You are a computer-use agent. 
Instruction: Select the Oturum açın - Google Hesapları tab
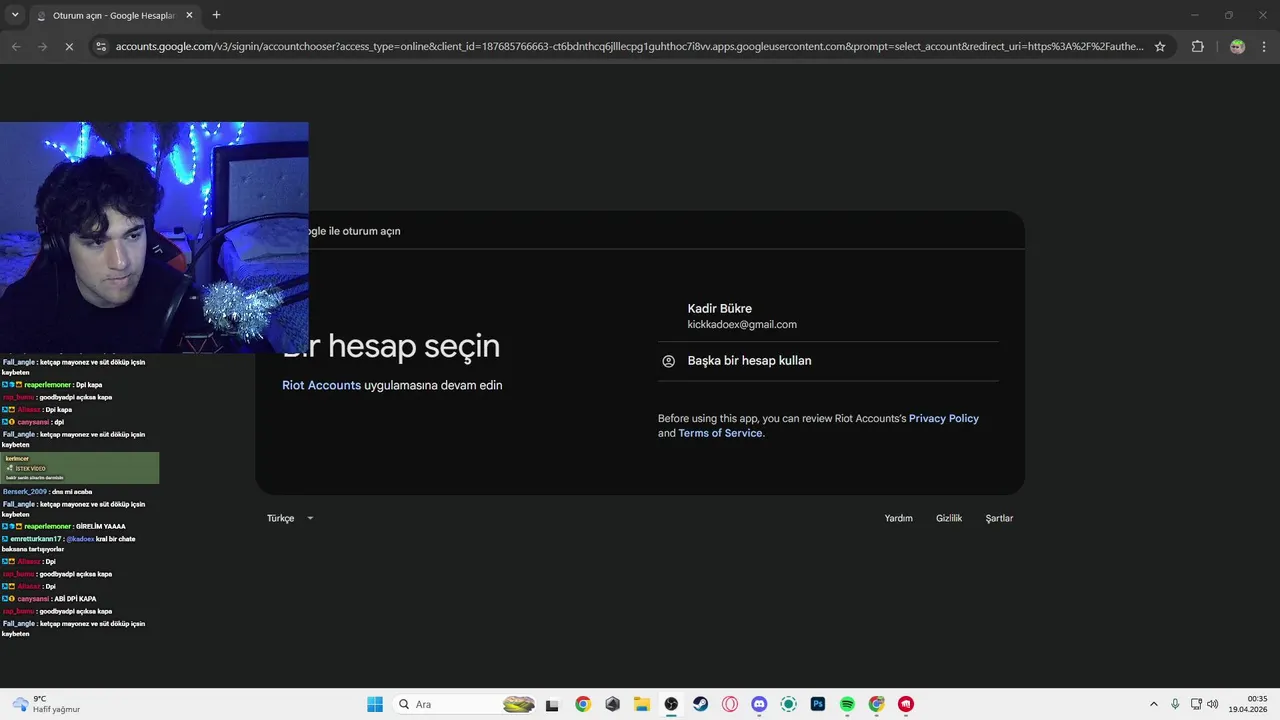(113, 15)
